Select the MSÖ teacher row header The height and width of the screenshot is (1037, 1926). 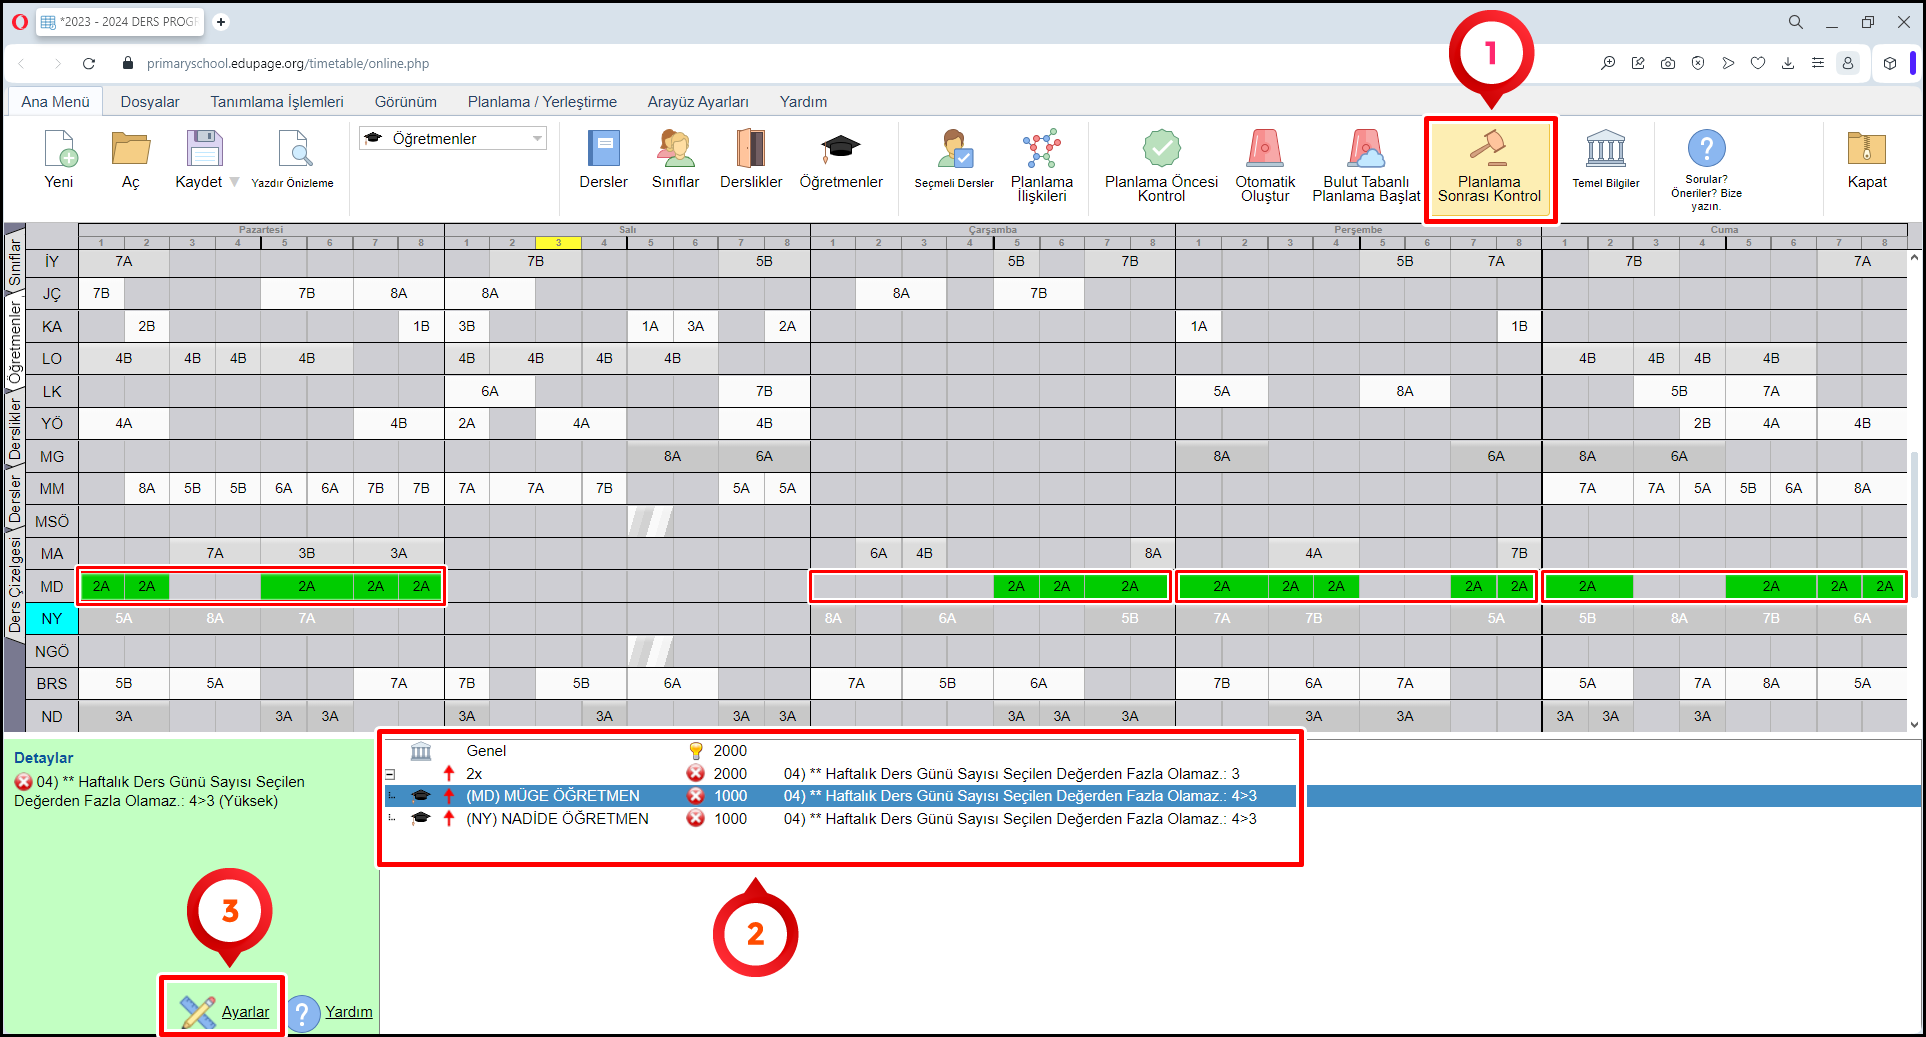(52, 522)
